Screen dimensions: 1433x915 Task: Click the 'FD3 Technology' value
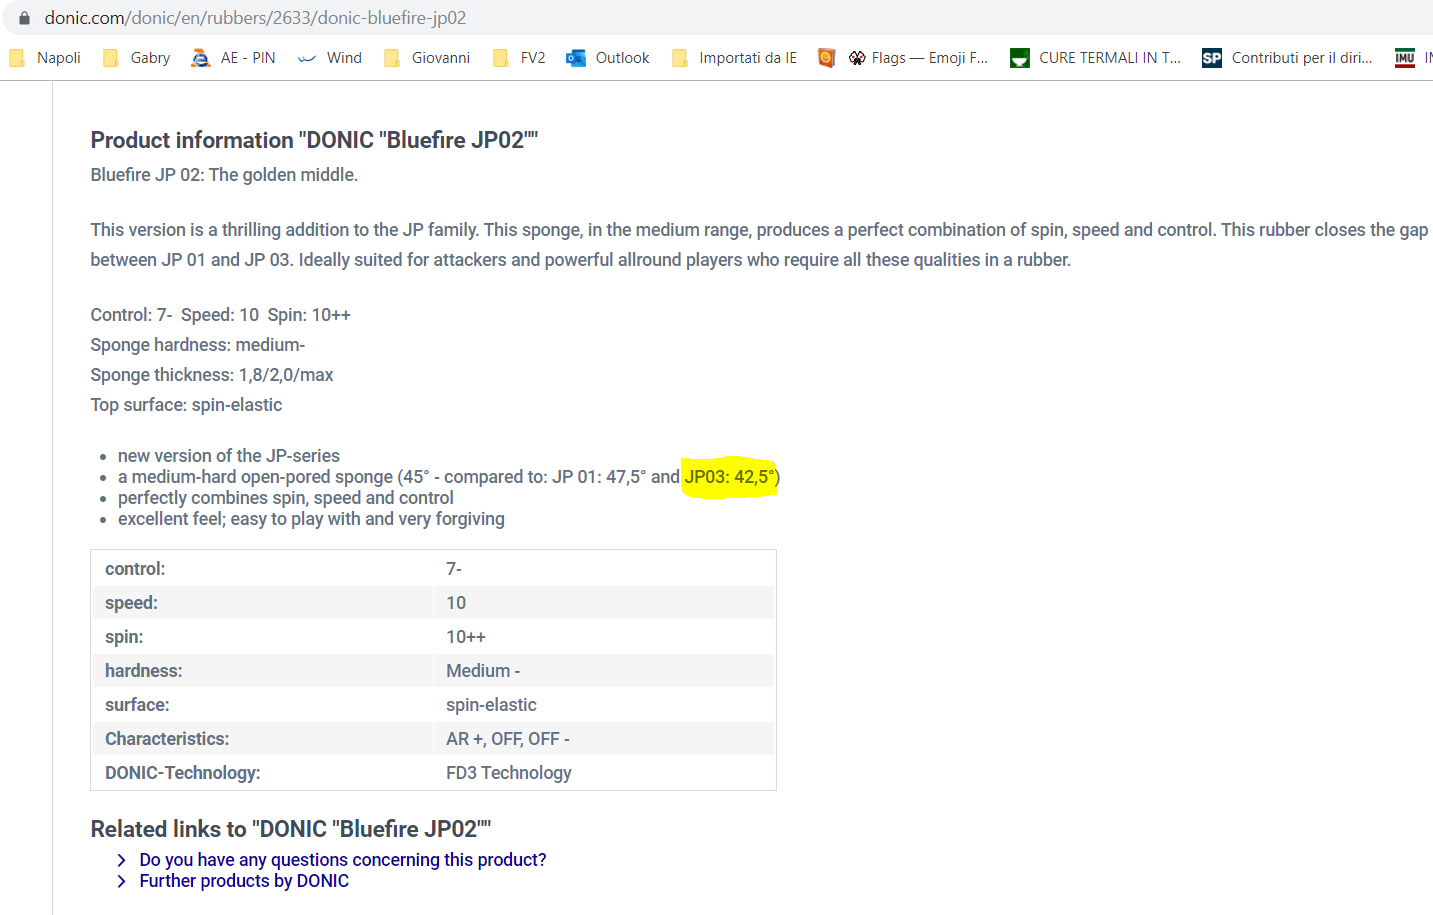click(509, 773)
